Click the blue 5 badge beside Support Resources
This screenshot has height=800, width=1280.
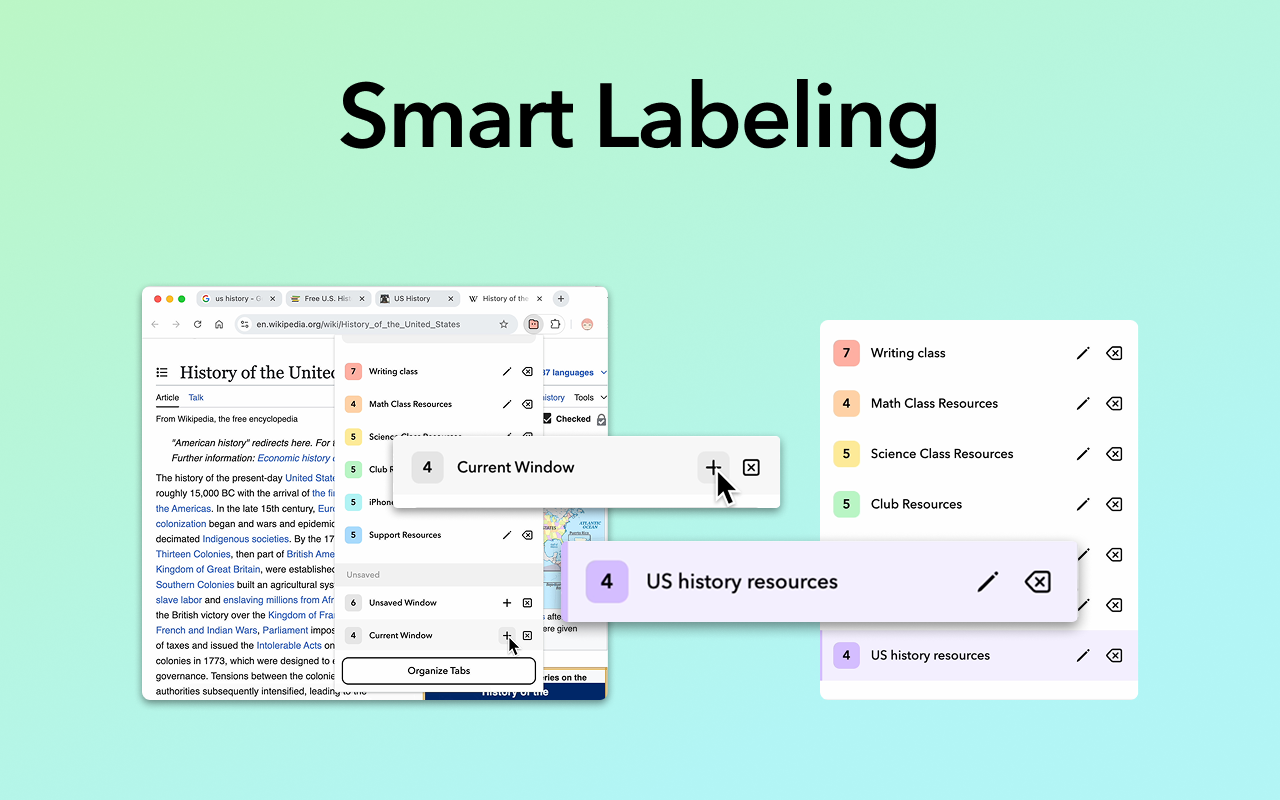pyautogui.click(x=353, y=535)
